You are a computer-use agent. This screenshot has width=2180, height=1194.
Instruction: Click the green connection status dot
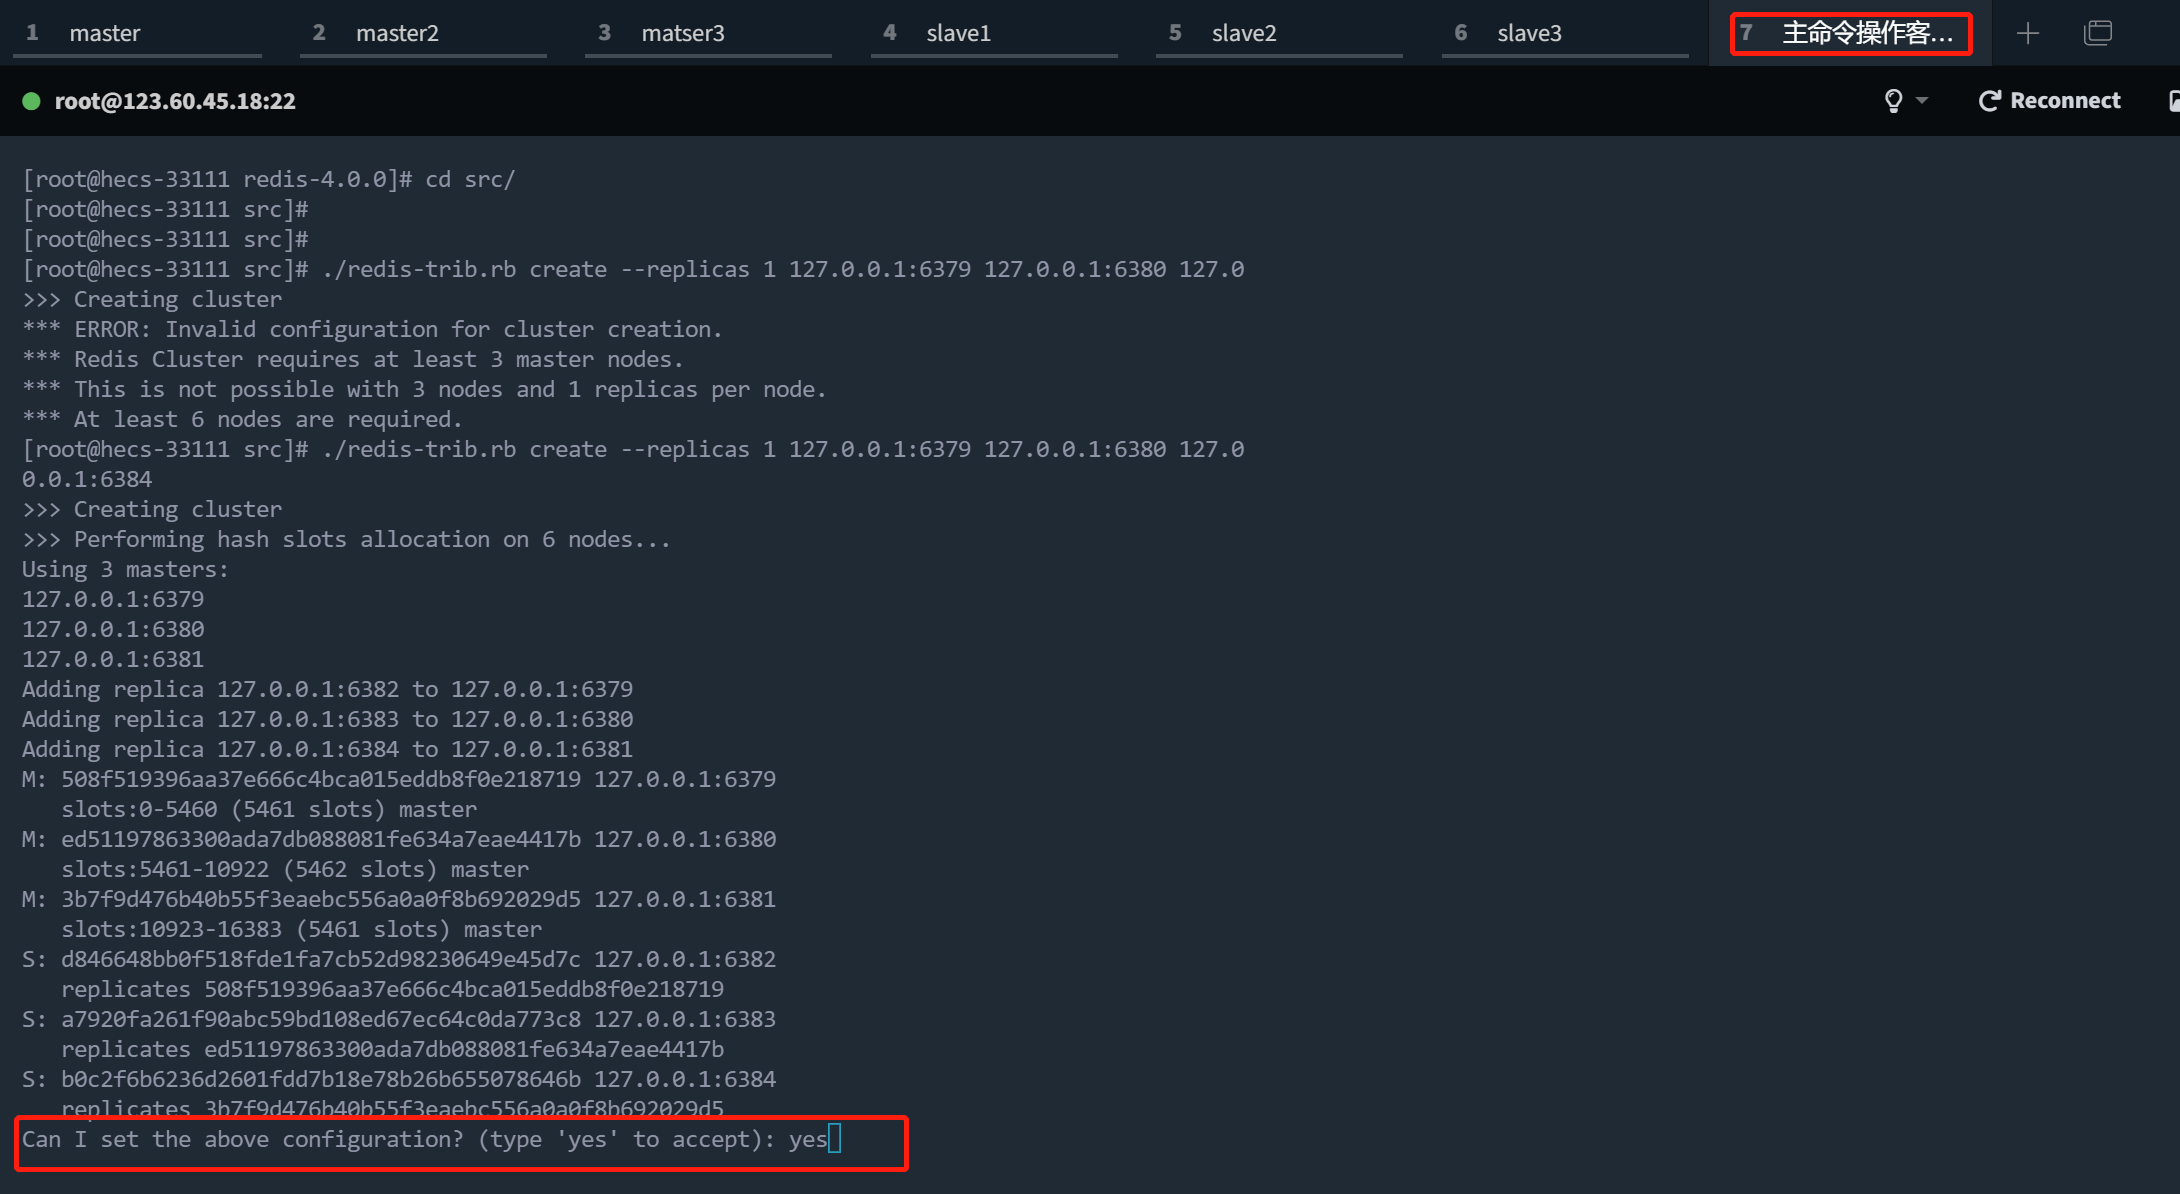pyautogui.click(x=31, y=101)
